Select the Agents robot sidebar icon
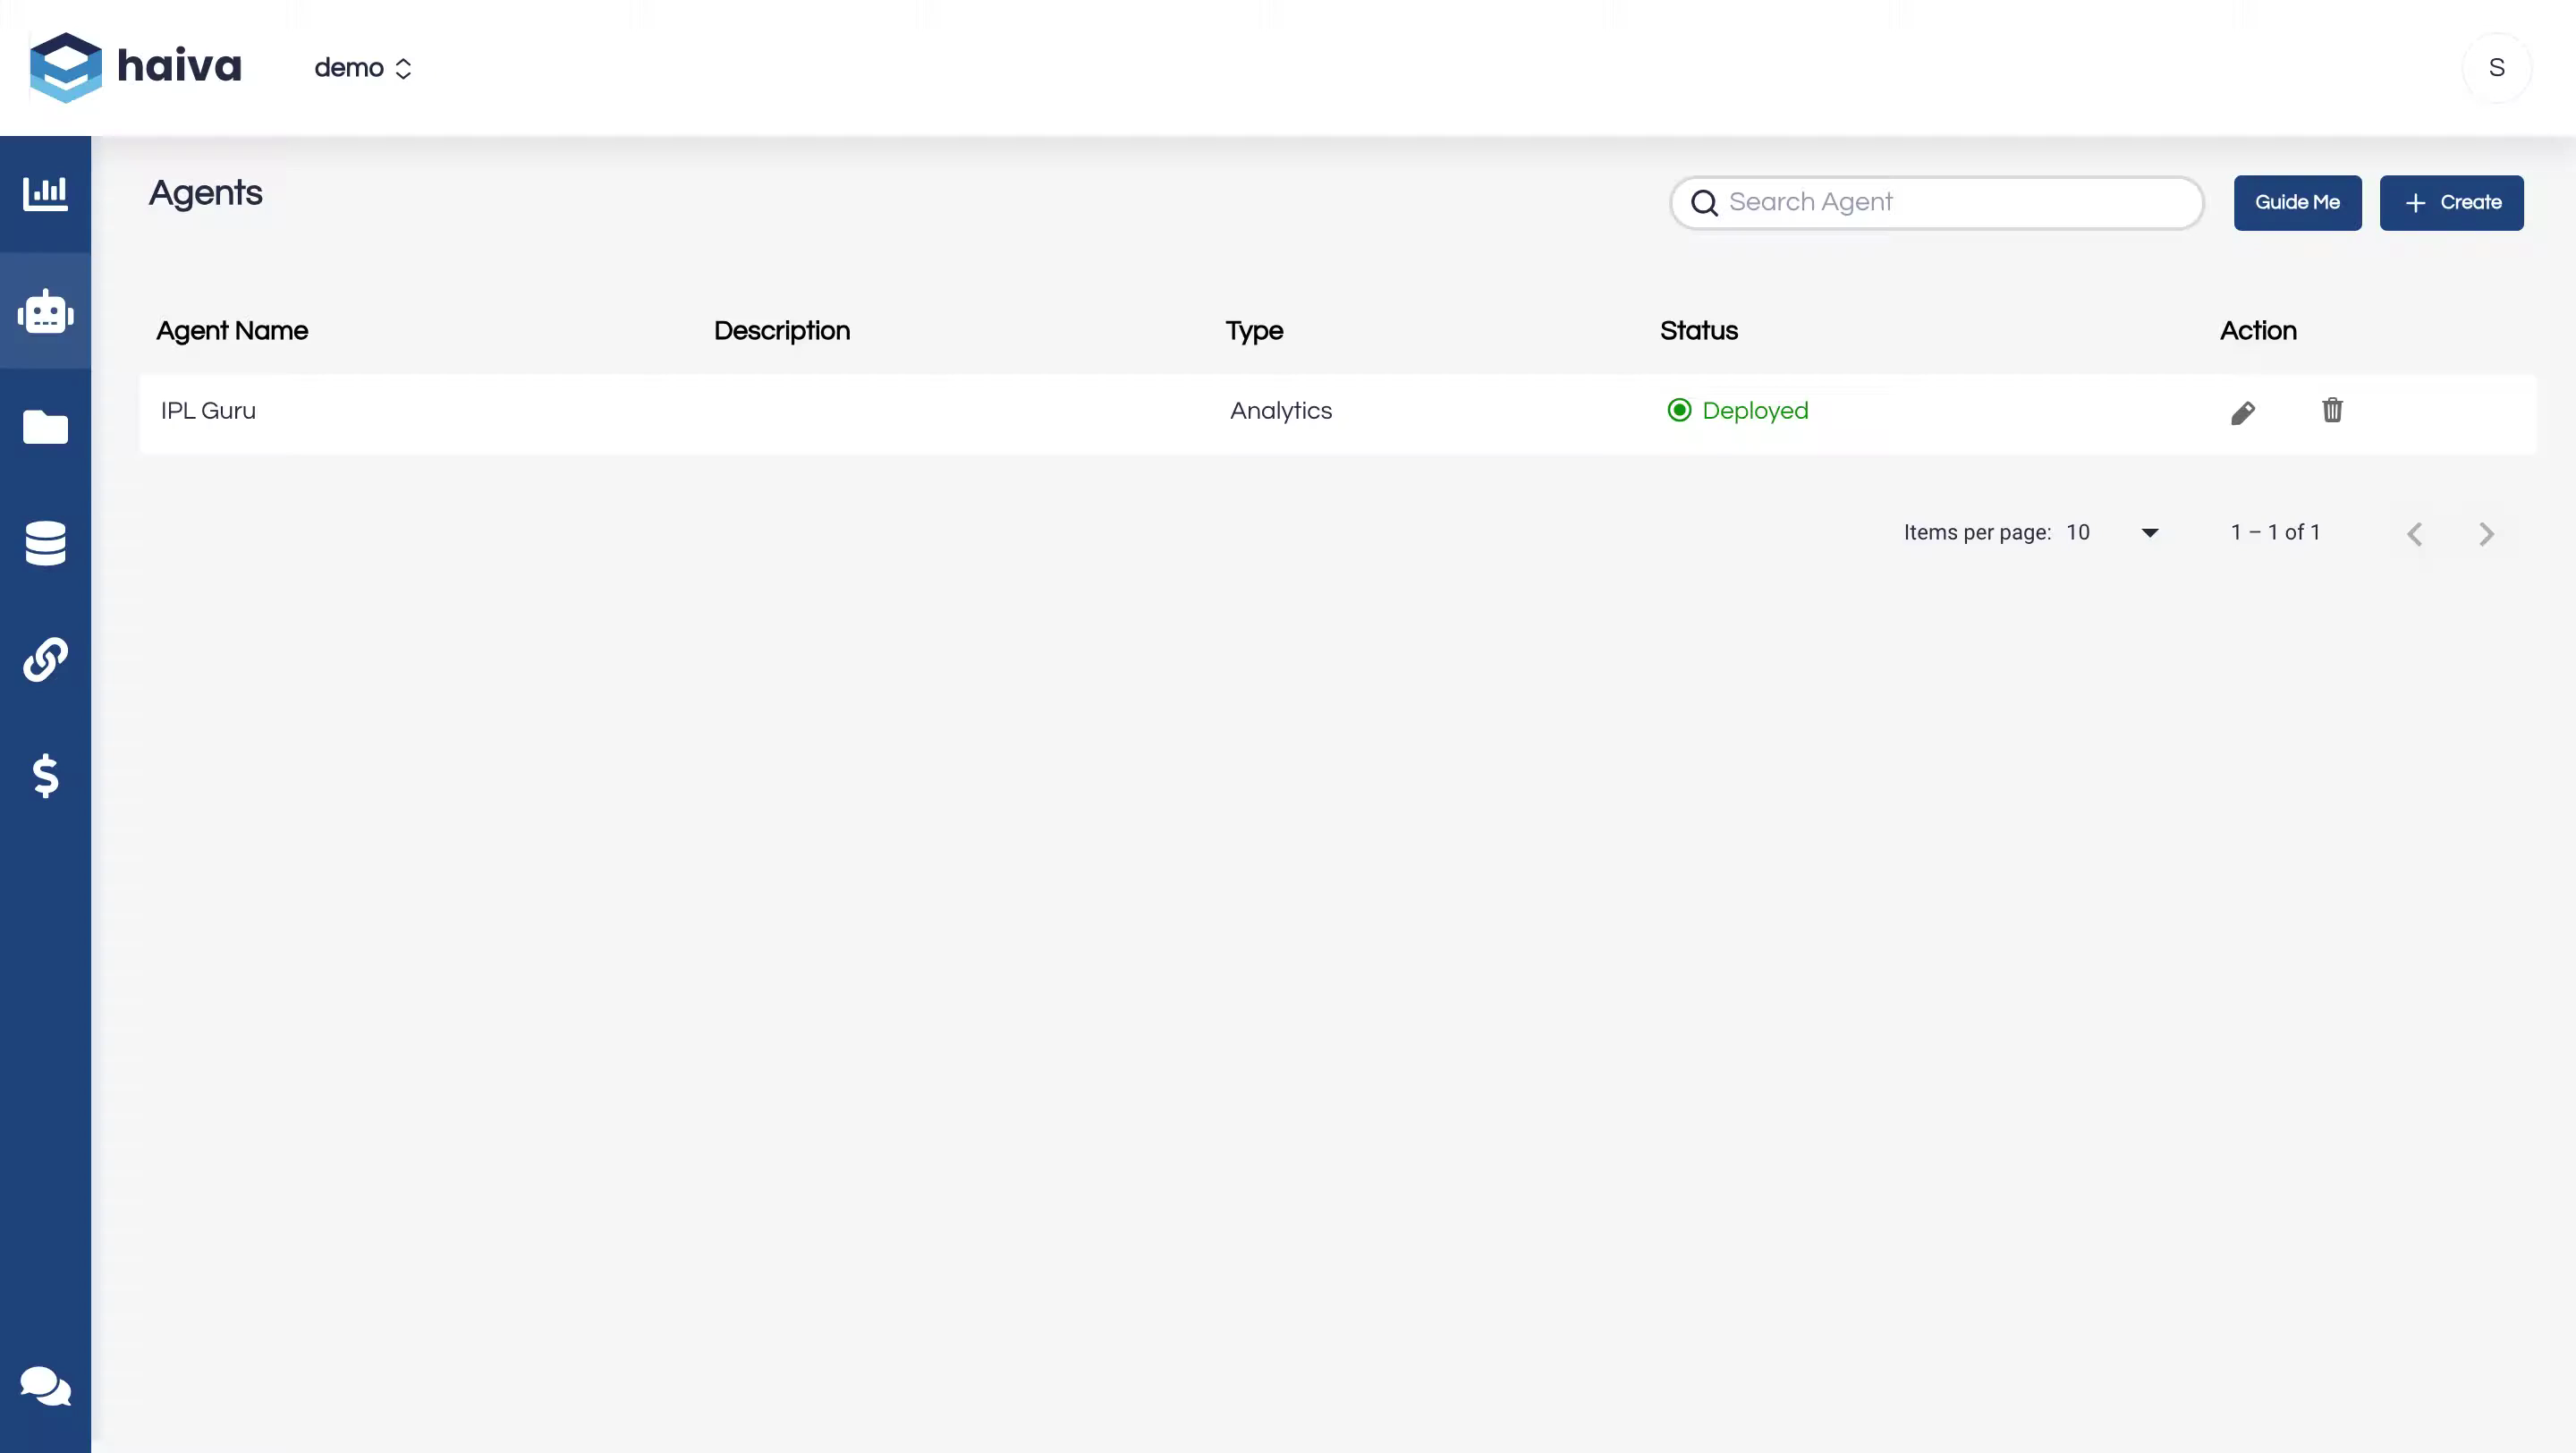Viewport: 2576px width, 1453px height. click(45, 312)
